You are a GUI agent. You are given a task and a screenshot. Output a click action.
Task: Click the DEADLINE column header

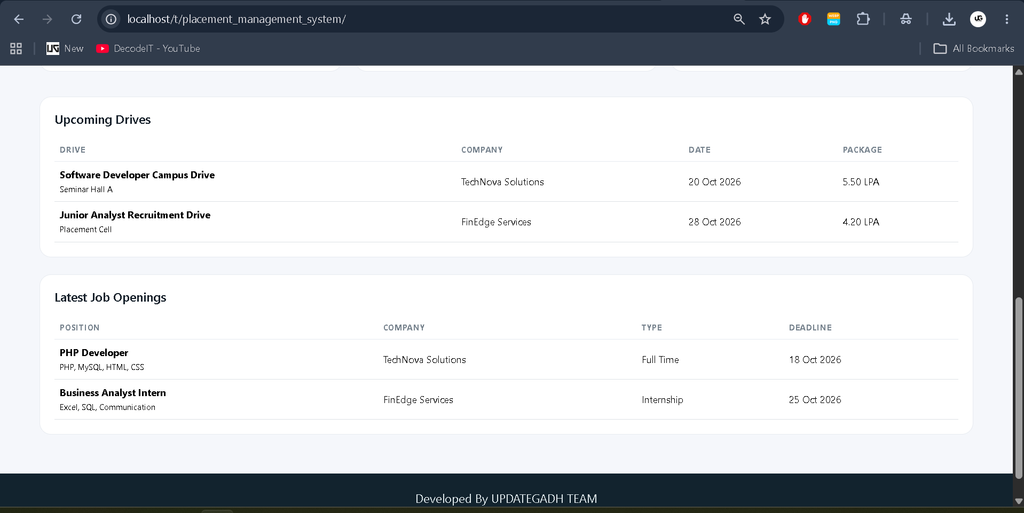pos(810,328)
